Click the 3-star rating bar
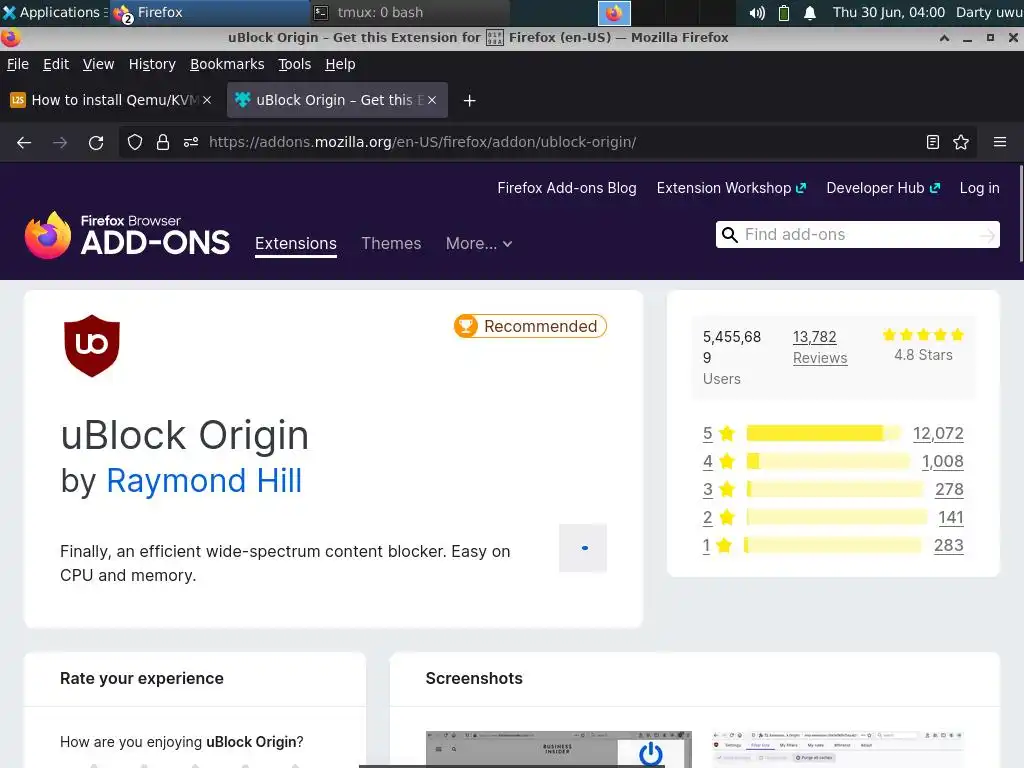The width and height of the screenshot is (1024, 768). tap(835, 489)
